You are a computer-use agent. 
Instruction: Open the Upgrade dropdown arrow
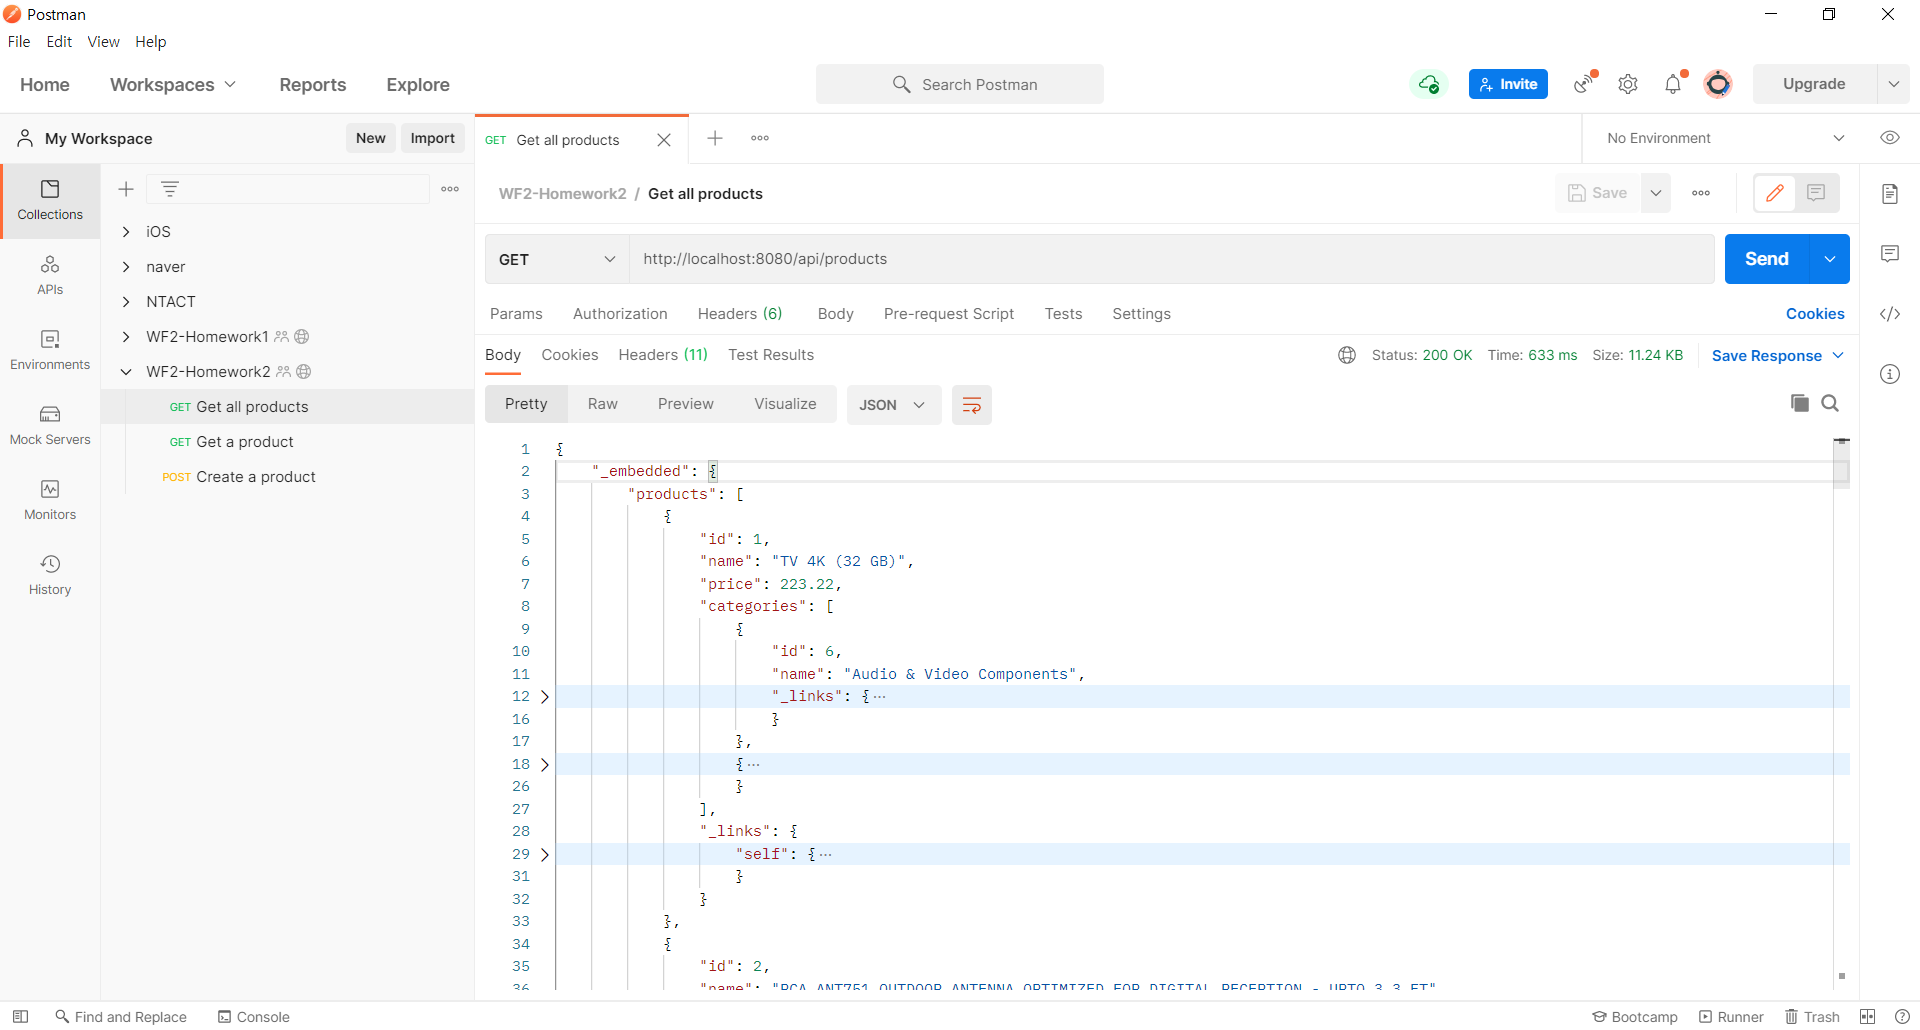pyautogui.click(x=1893, y=84)
